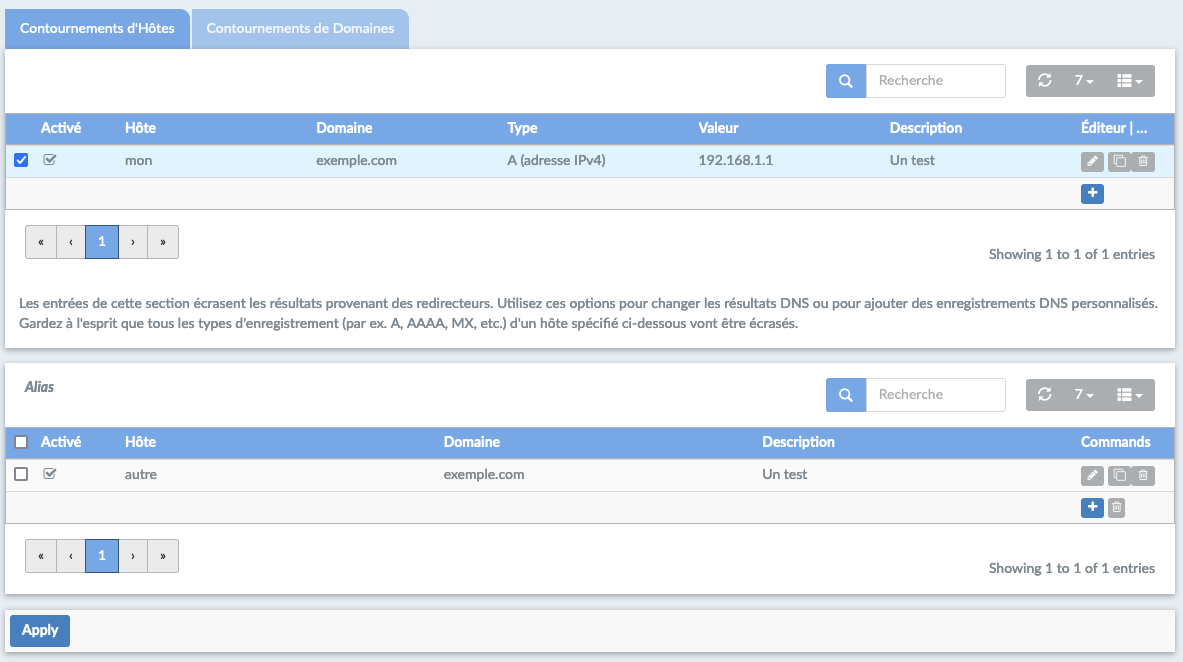
Task: Sort Alias table by Domaine column
Action: coord(472,442)
